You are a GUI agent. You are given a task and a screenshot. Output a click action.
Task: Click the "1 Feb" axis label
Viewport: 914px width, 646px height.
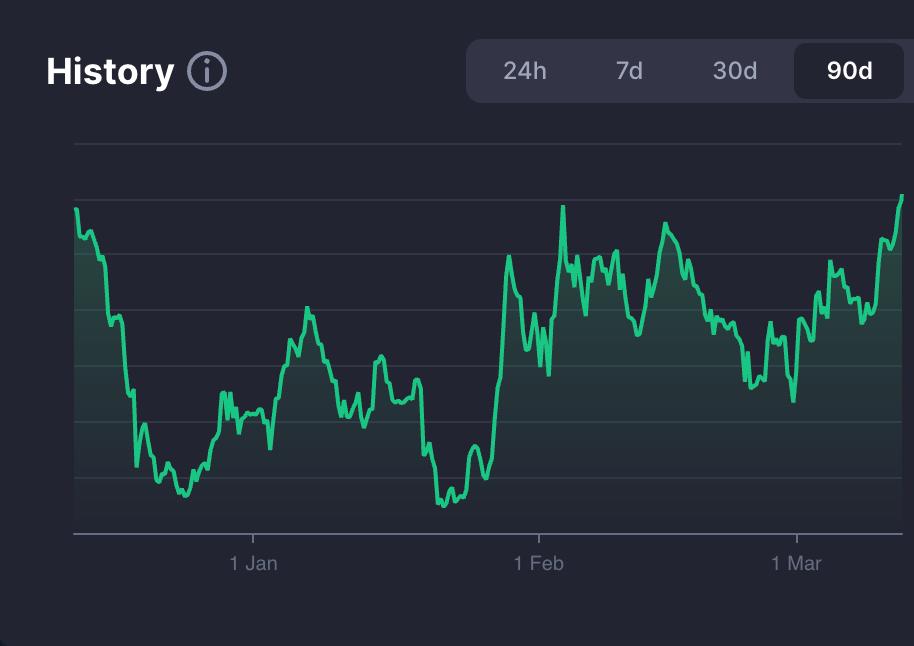click(x=539, y=563)
